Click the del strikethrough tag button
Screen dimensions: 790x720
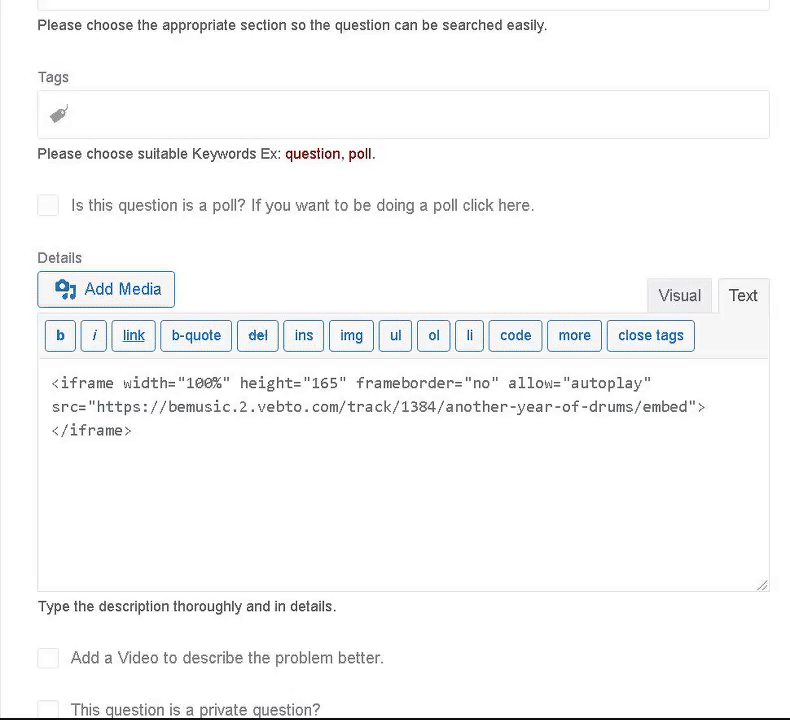click(x=258, y=336)
